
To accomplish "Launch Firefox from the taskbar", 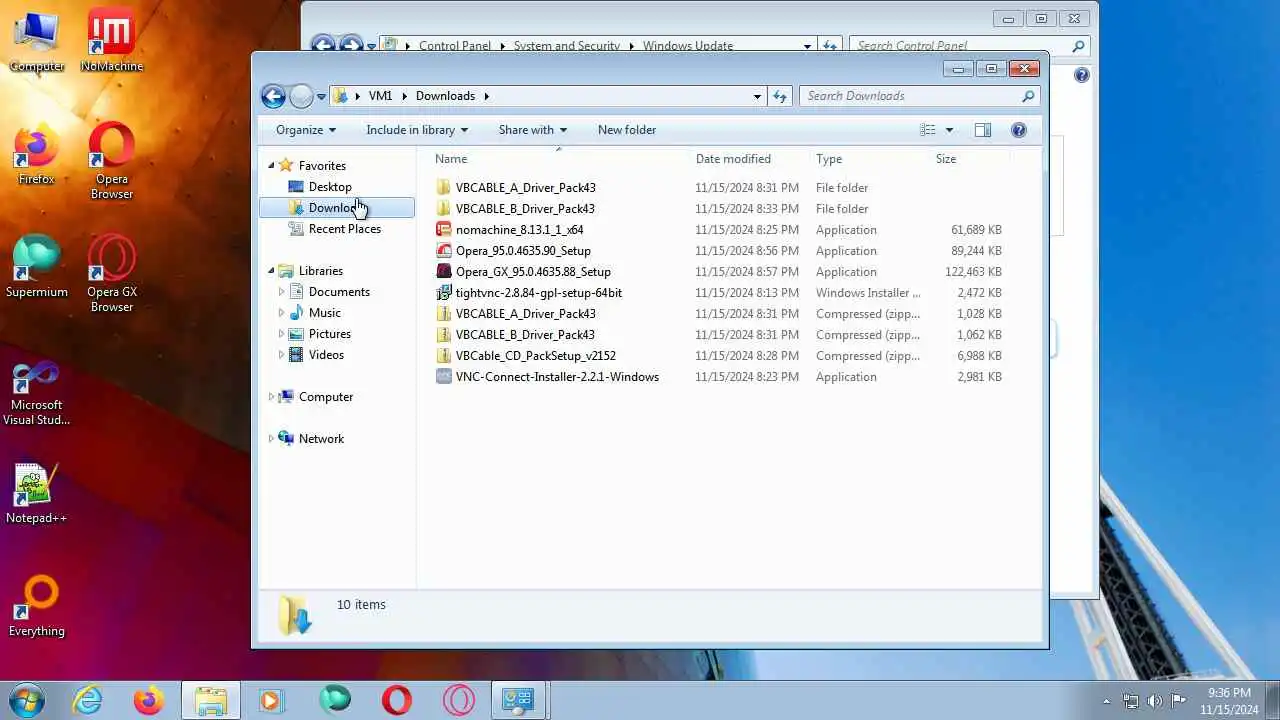I will [x=149, y=700].
